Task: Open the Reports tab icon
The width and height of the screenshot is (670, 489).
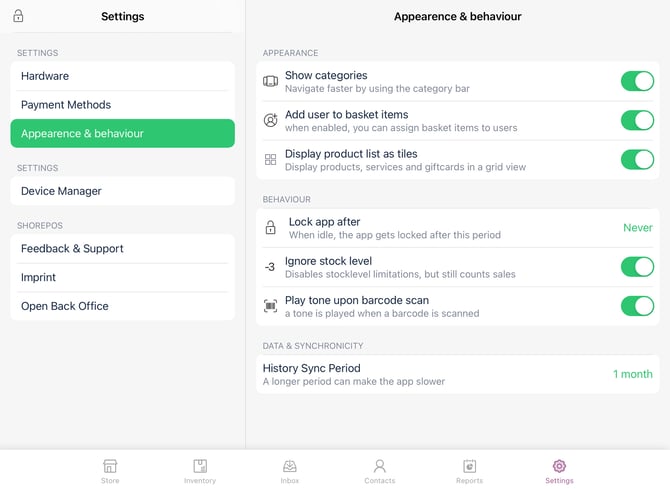Action: (469, 467)
